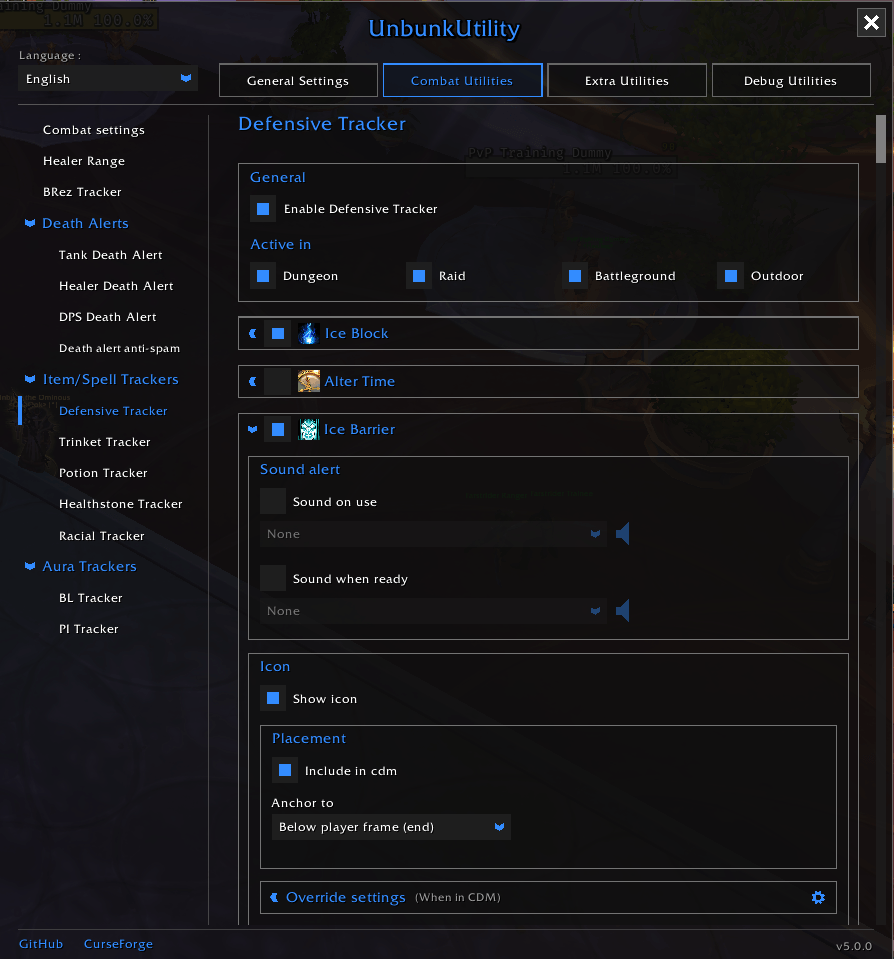
Task: Disable the Ice Block tracker checkbox
Action: (278, 333)
